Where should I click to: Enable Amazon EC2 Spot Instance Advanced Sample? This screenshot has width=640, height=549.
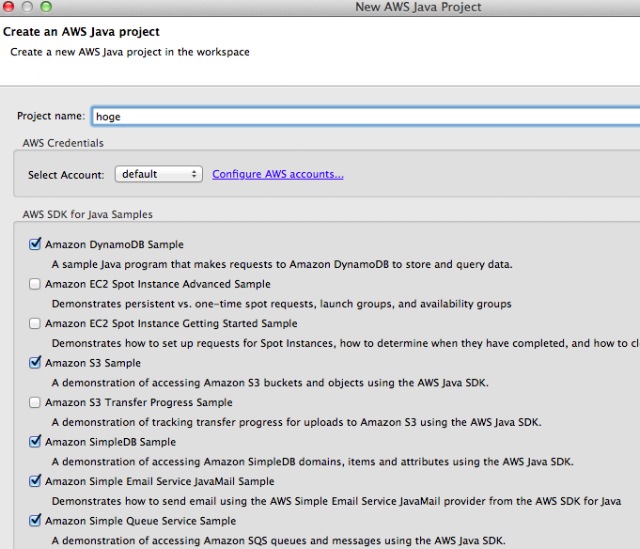35,284
